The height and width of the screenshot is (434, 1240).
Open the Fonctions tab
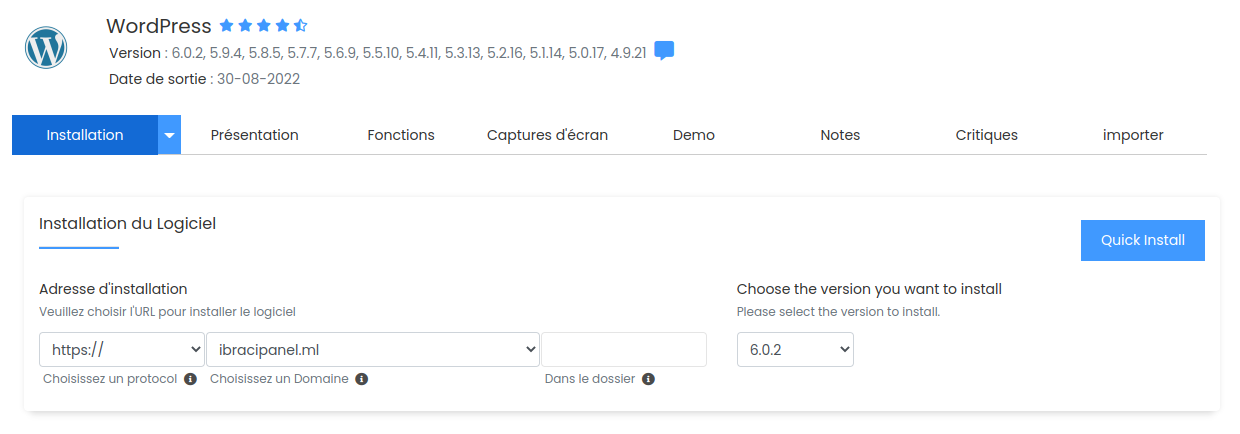pos(401,135)
